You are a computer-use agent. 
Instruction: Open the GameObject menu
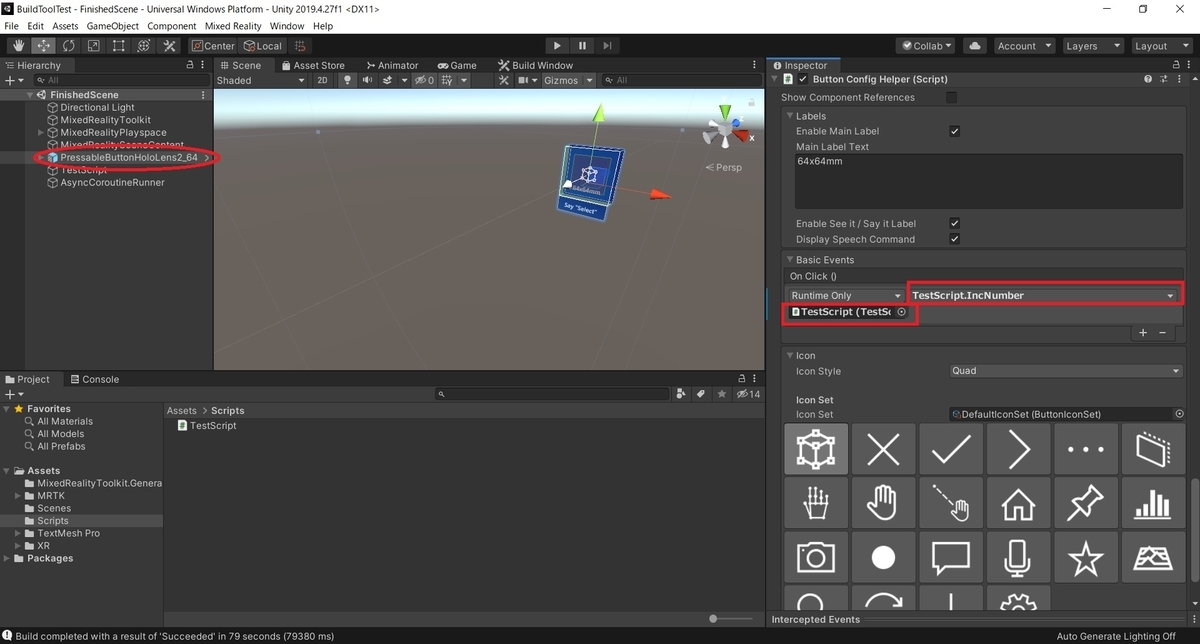pyautogui.click(x=112, y=25)
